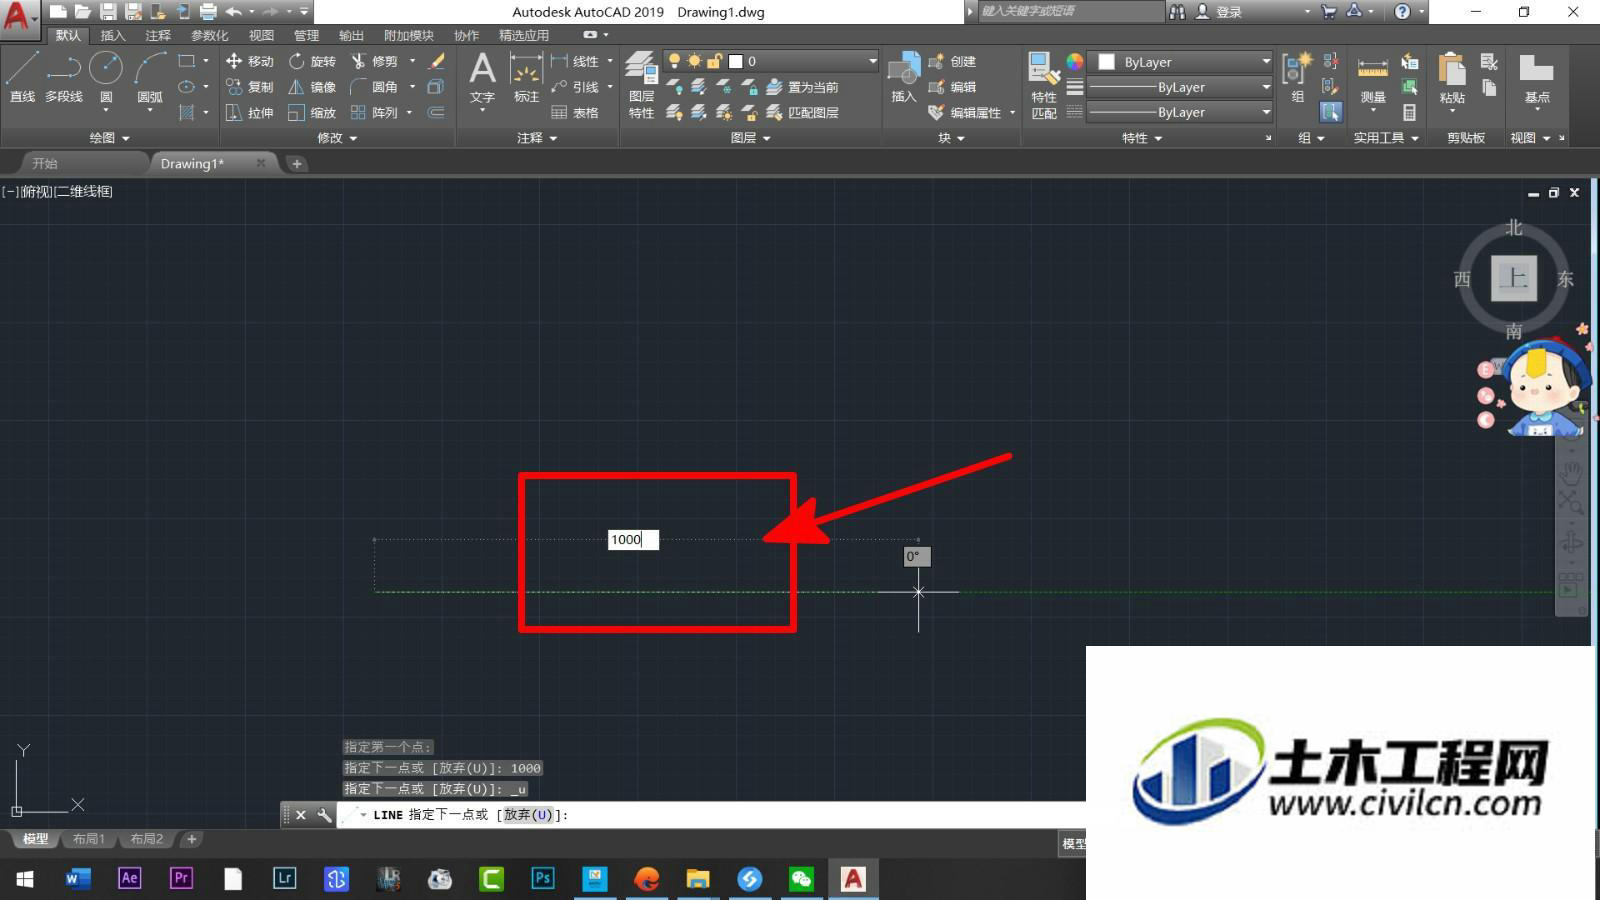Viewport: 1600px width, 900px height.
Task: Expand the 图层 panel
Action: coord(750,138)
